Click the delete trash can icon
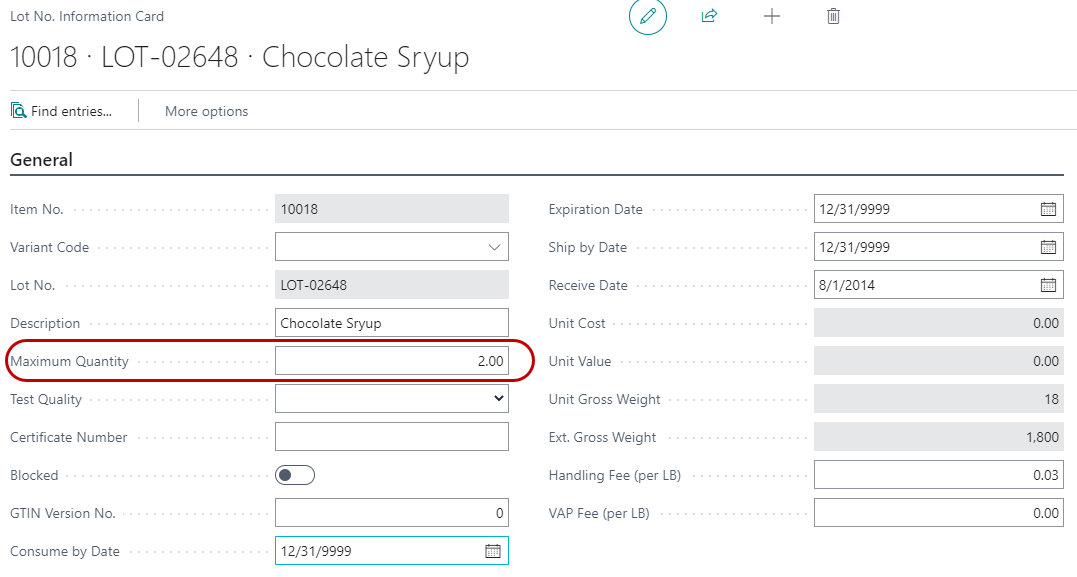Screen dimensions: 1077x577 [x=833, y=17]
